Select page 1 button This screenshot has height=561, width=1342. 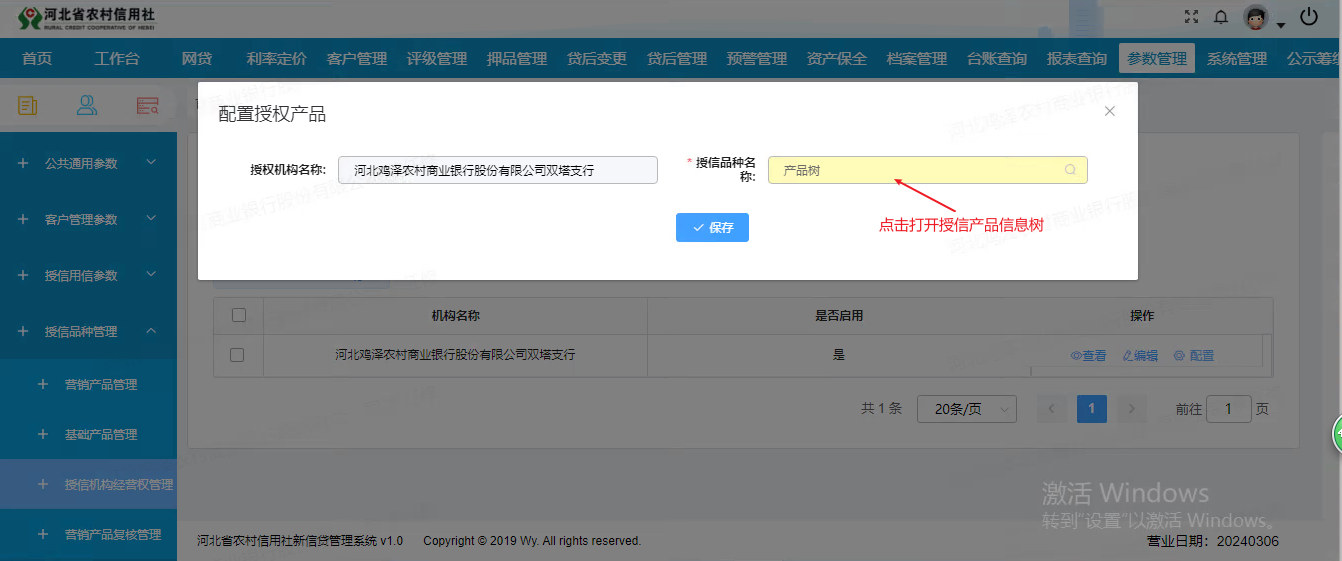(1092, 408)
